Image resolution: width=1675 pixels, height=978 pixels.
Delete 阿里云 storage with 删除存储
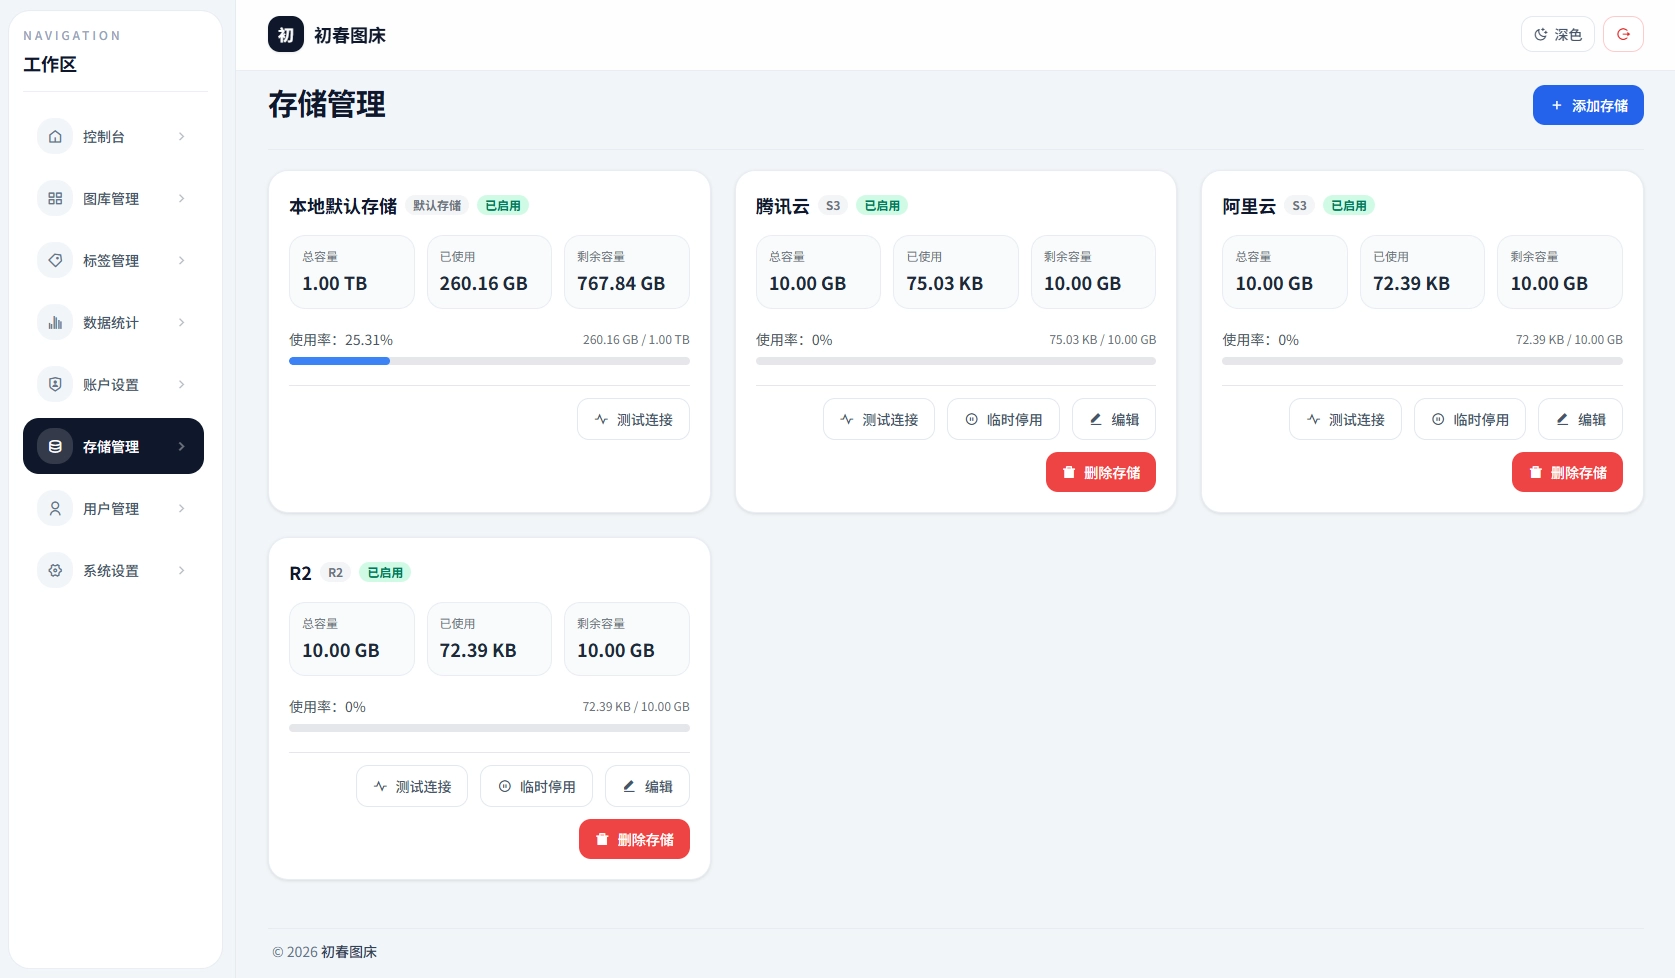[1567, 472]
